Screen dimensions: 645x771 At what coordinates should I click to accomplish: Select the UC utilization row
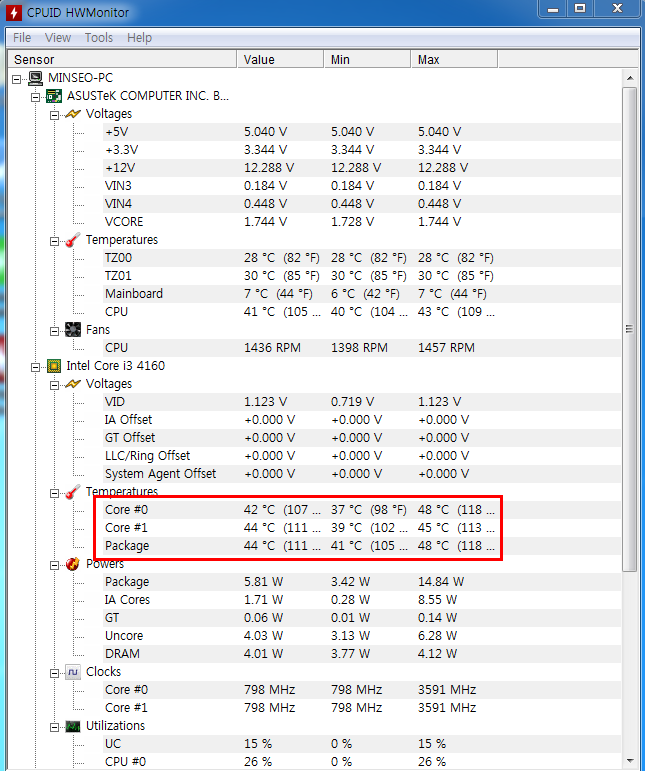362,743
